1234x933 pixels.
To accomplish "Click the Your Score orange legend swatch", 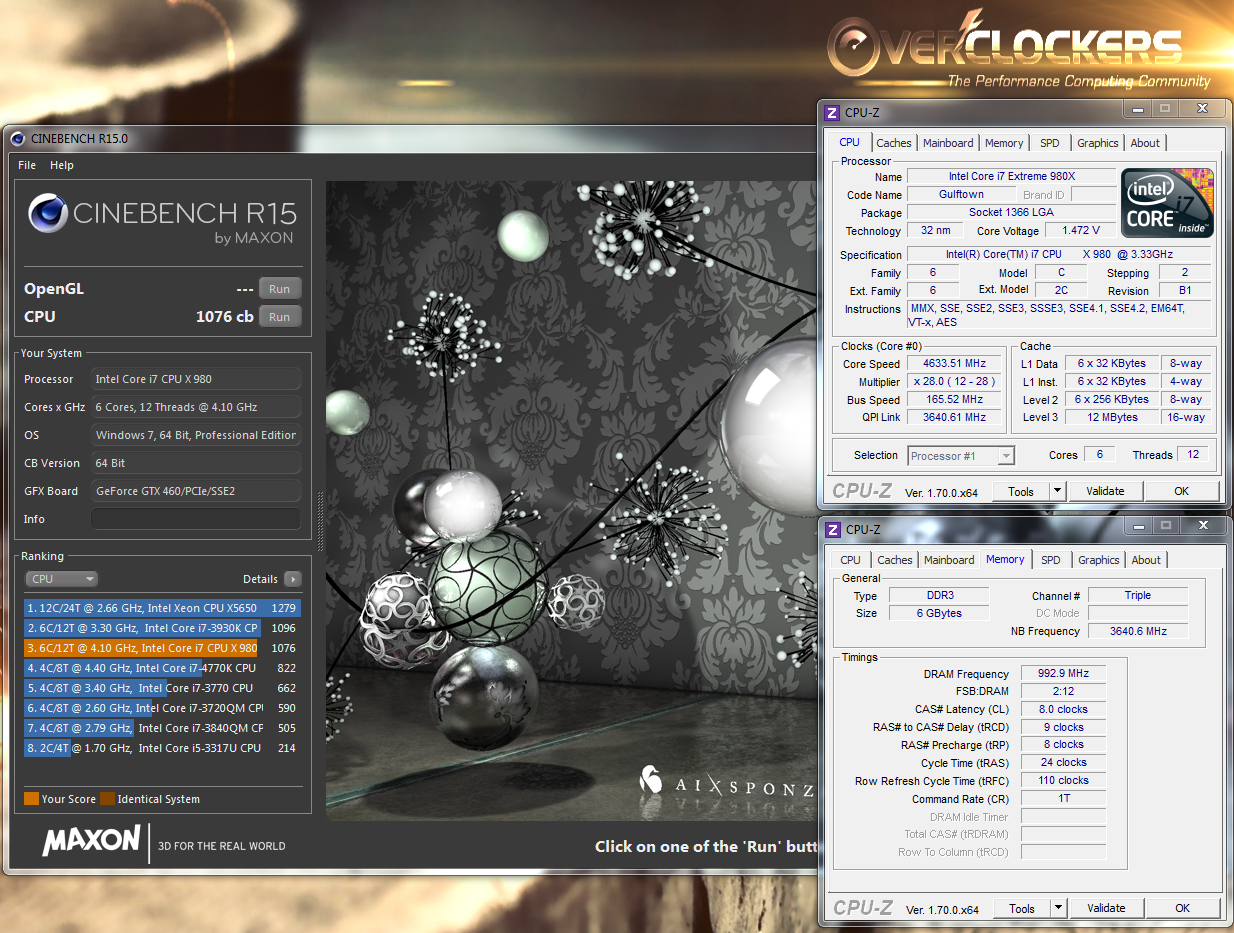I will [x=31, y=799].
